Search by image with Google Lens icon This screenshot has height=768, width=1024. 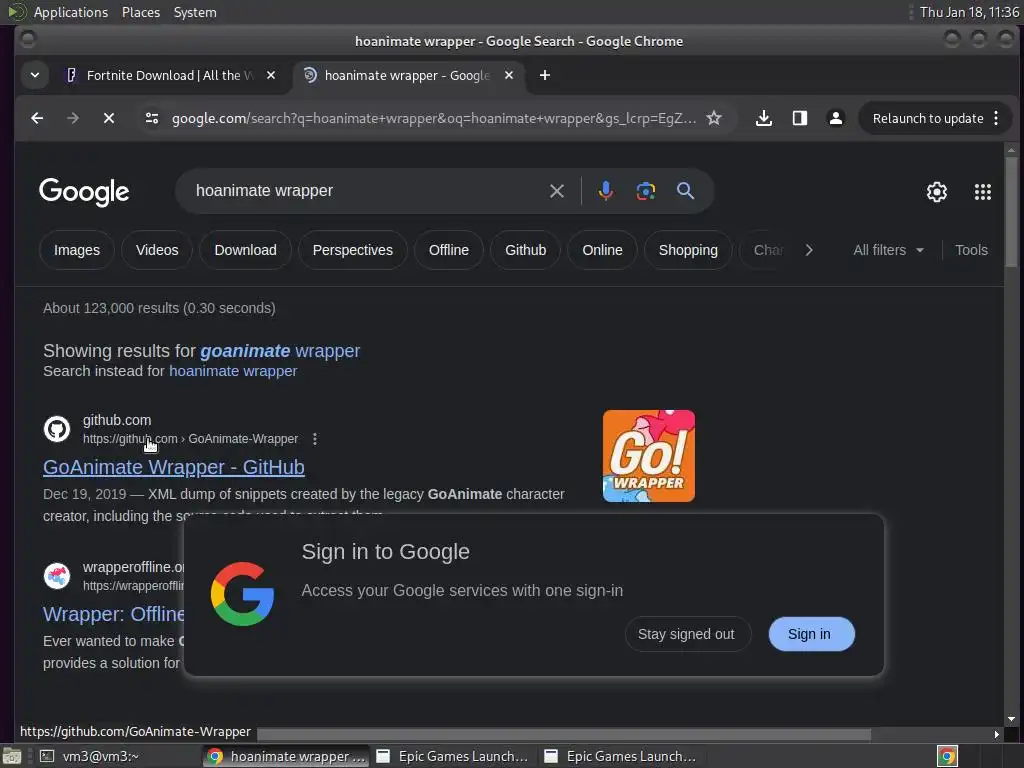(646, 191)
